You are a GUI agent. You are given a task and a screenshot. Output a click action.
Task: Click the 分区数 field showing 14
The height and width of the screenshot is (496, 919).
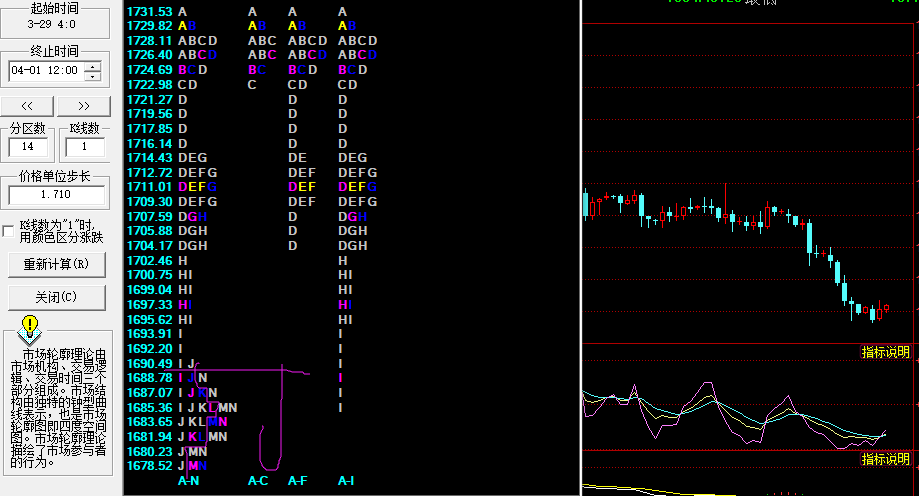(x=28, y=147)
